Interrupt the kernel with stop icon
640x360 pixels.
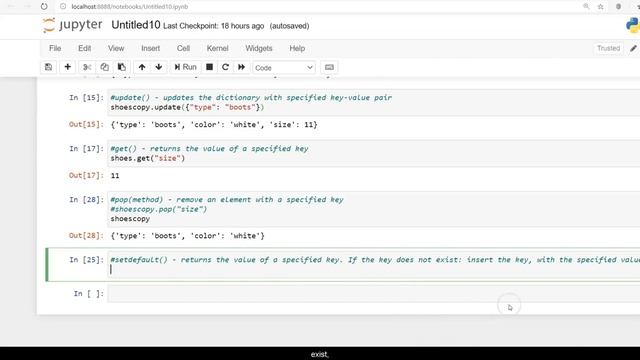coord(209,67)
